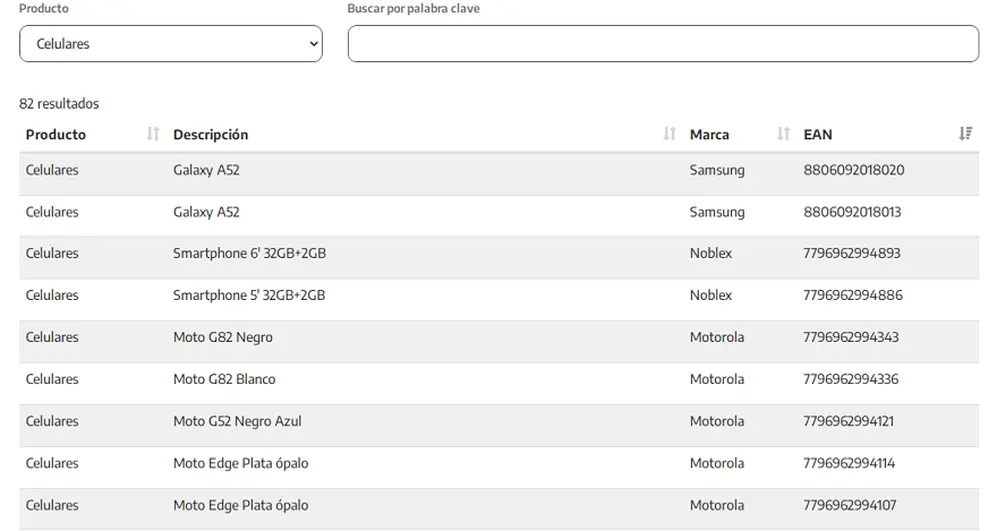This screenshot has width=997, height=531.
Task: Click Moto Edge Plata ópalo for EAN 7796962994107
Action: [240, 505]
